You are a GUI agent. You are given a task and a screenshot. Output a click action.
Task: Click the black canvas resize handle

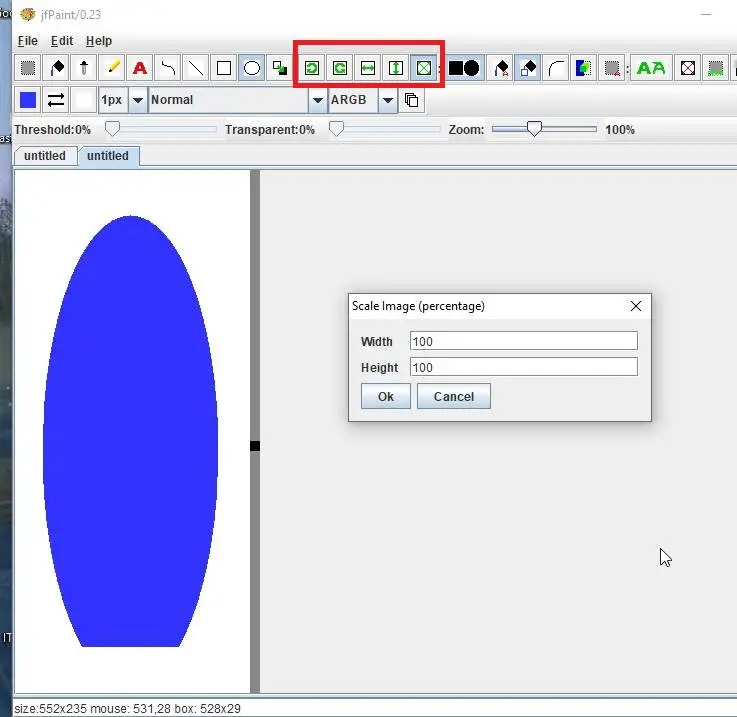coord(255,446)
